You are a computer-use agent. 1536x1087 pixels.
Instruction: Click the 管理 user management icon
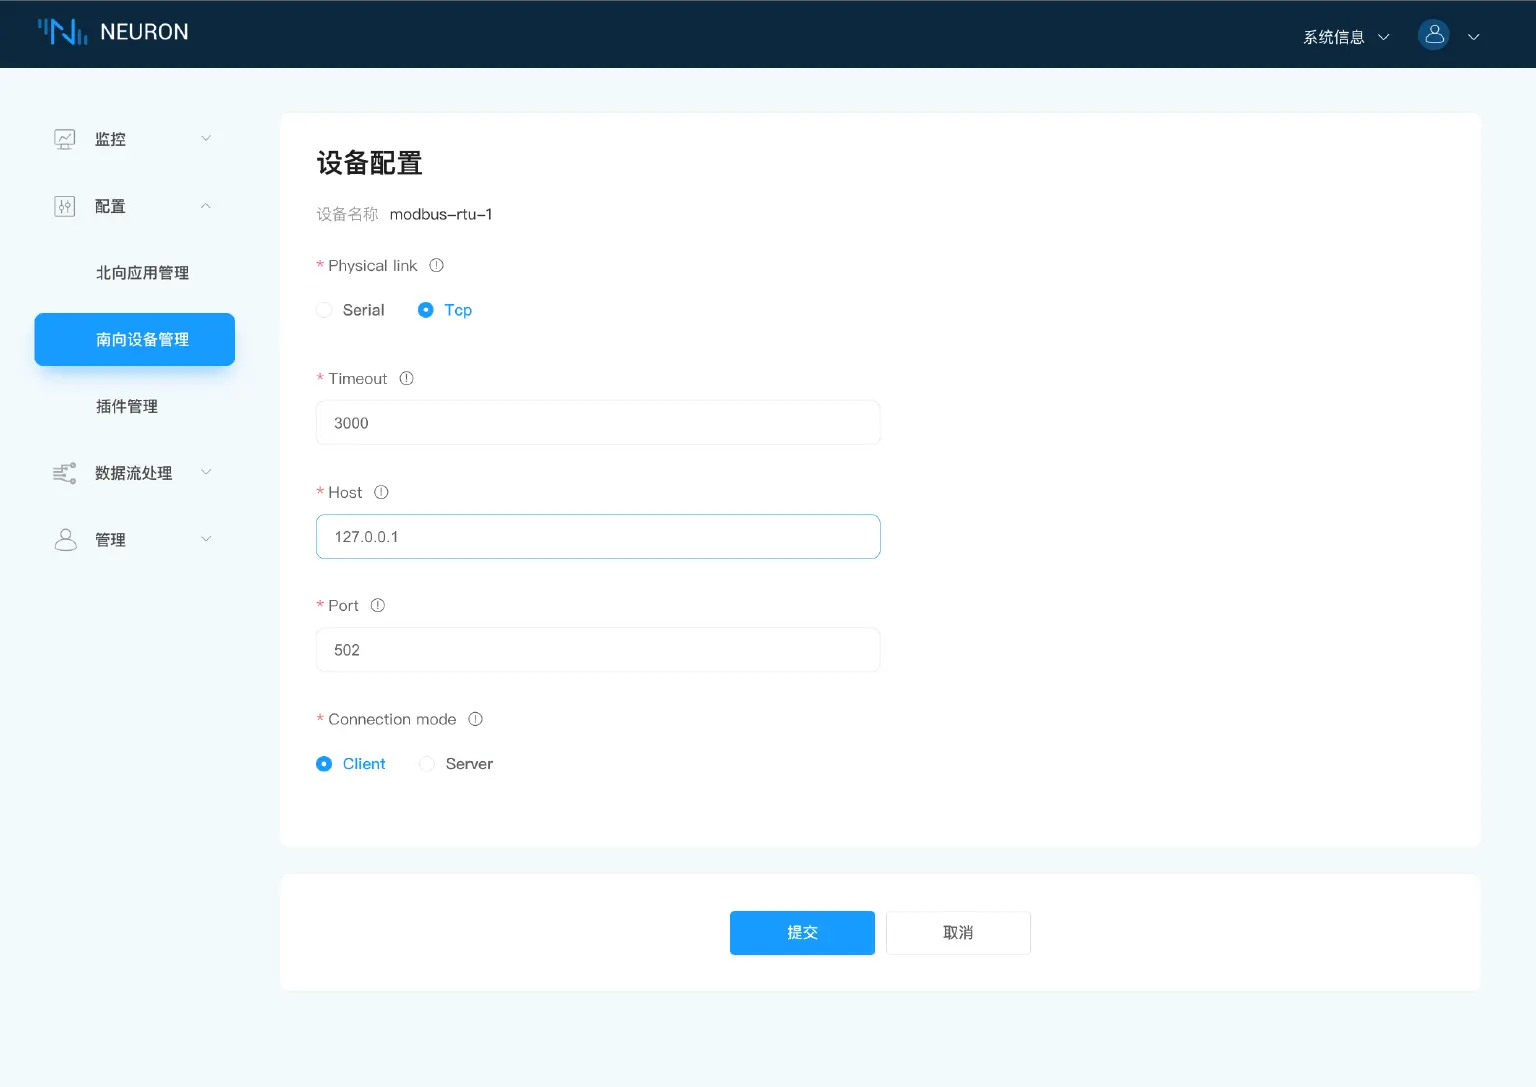pyautogui.click(x=64, y=539)
